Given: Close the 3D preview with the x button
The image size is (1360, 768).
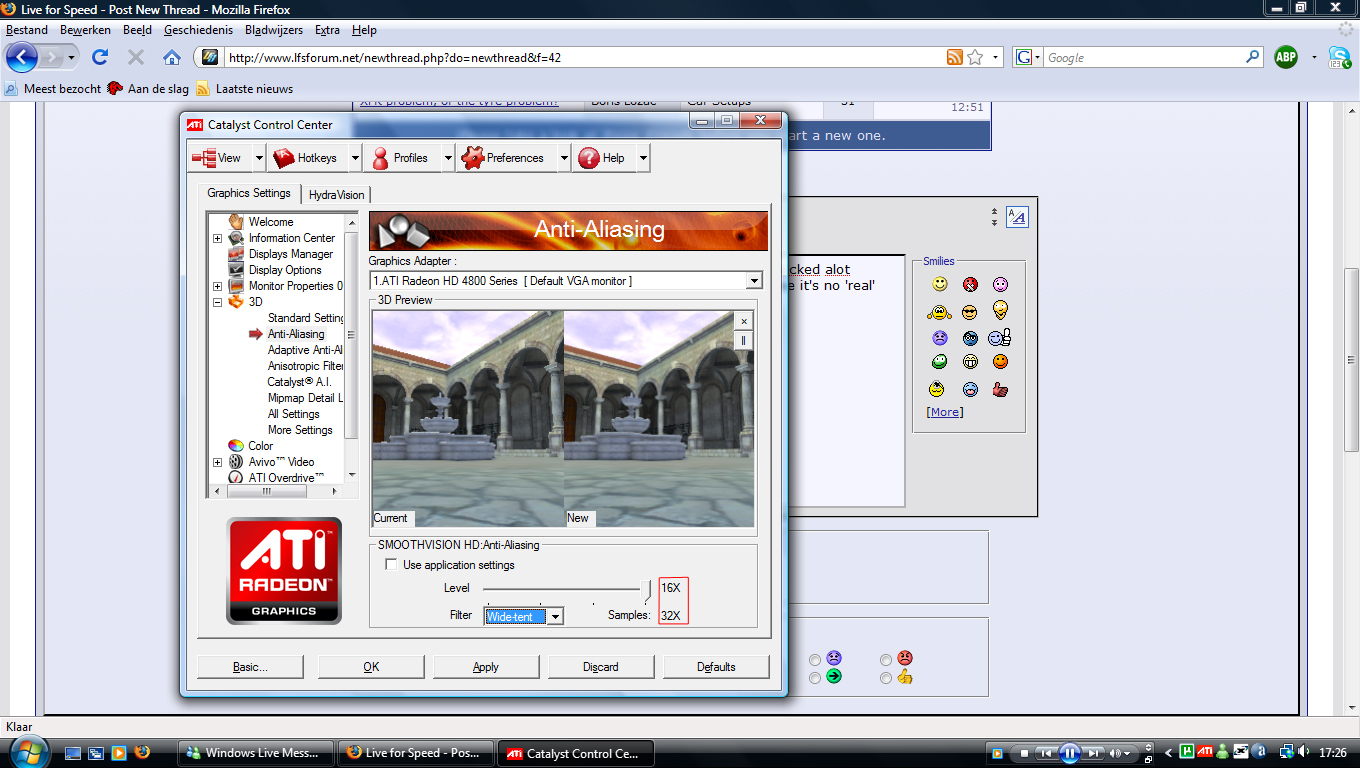Looking at the screenshot, I should tap(743, 321).
